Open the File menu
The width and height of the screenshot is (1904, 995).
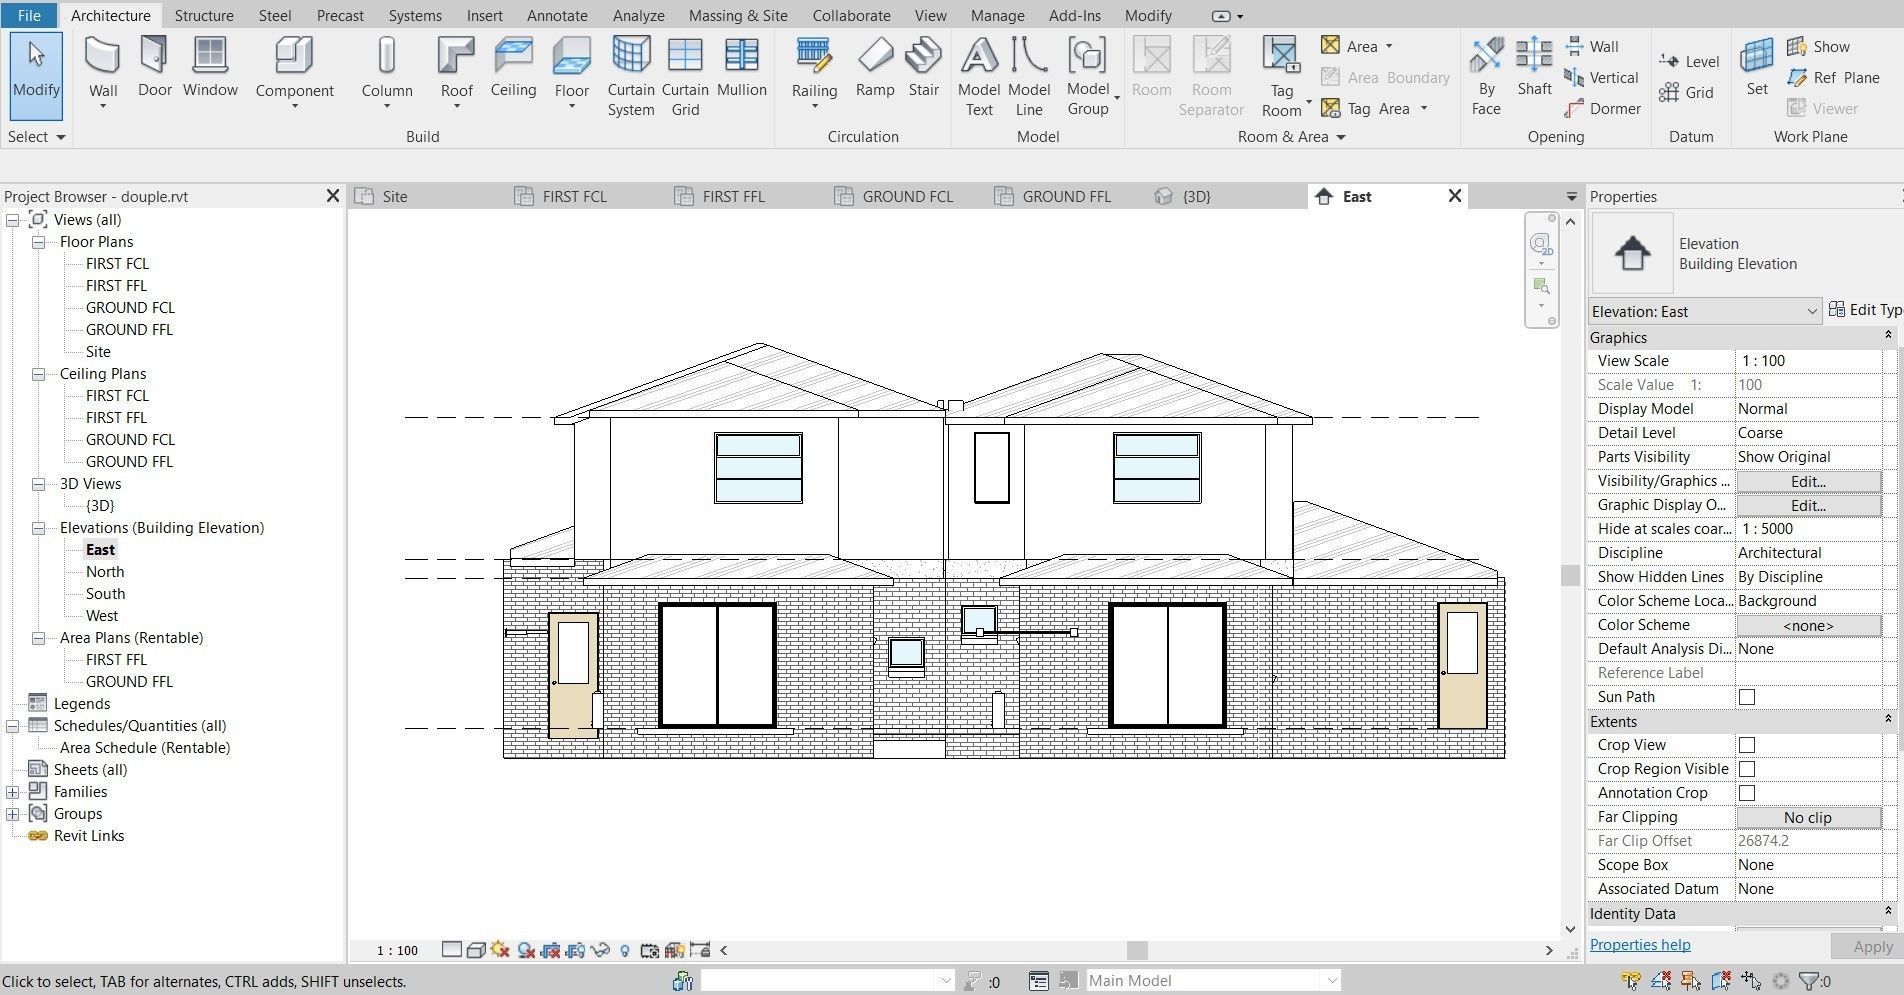point(29,15)
